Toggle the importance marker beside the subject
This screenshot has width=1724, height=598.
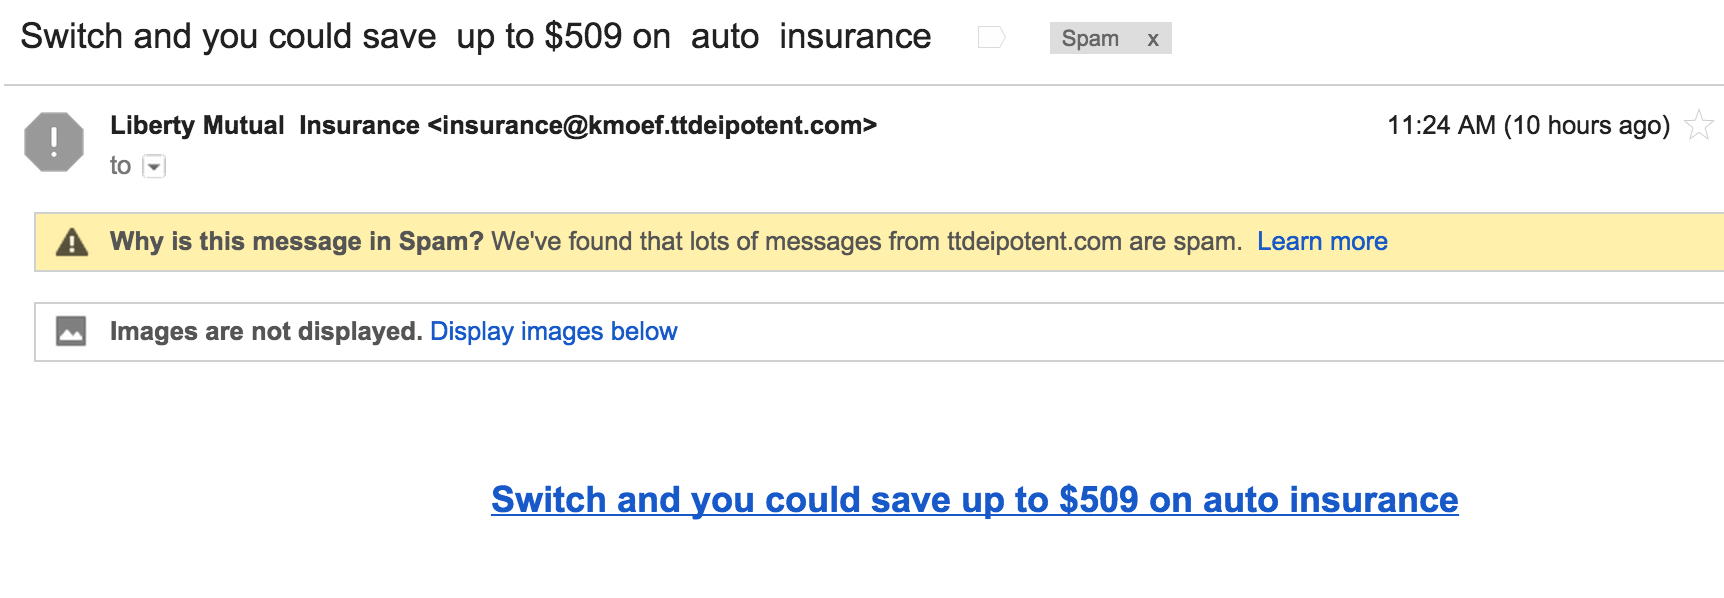(x=991, y=38)
